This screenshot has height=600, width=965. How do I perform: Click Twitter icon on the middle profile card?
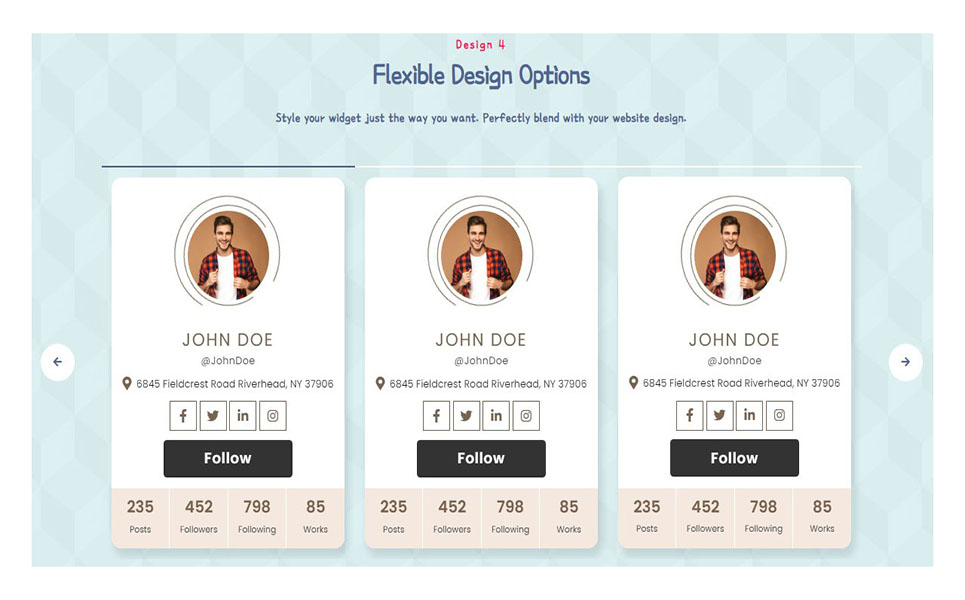466,416
